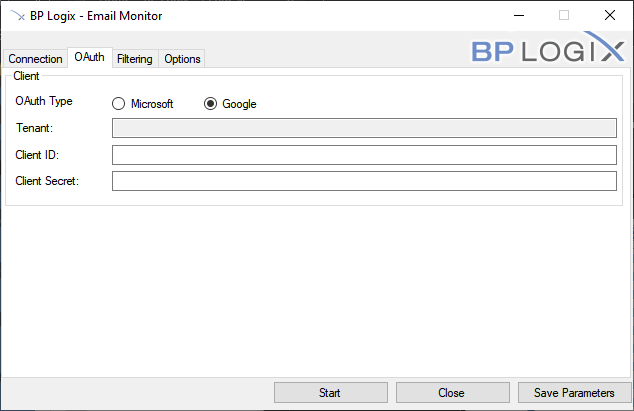
Task: Select the OAuth tab
Action: point(89,58)
